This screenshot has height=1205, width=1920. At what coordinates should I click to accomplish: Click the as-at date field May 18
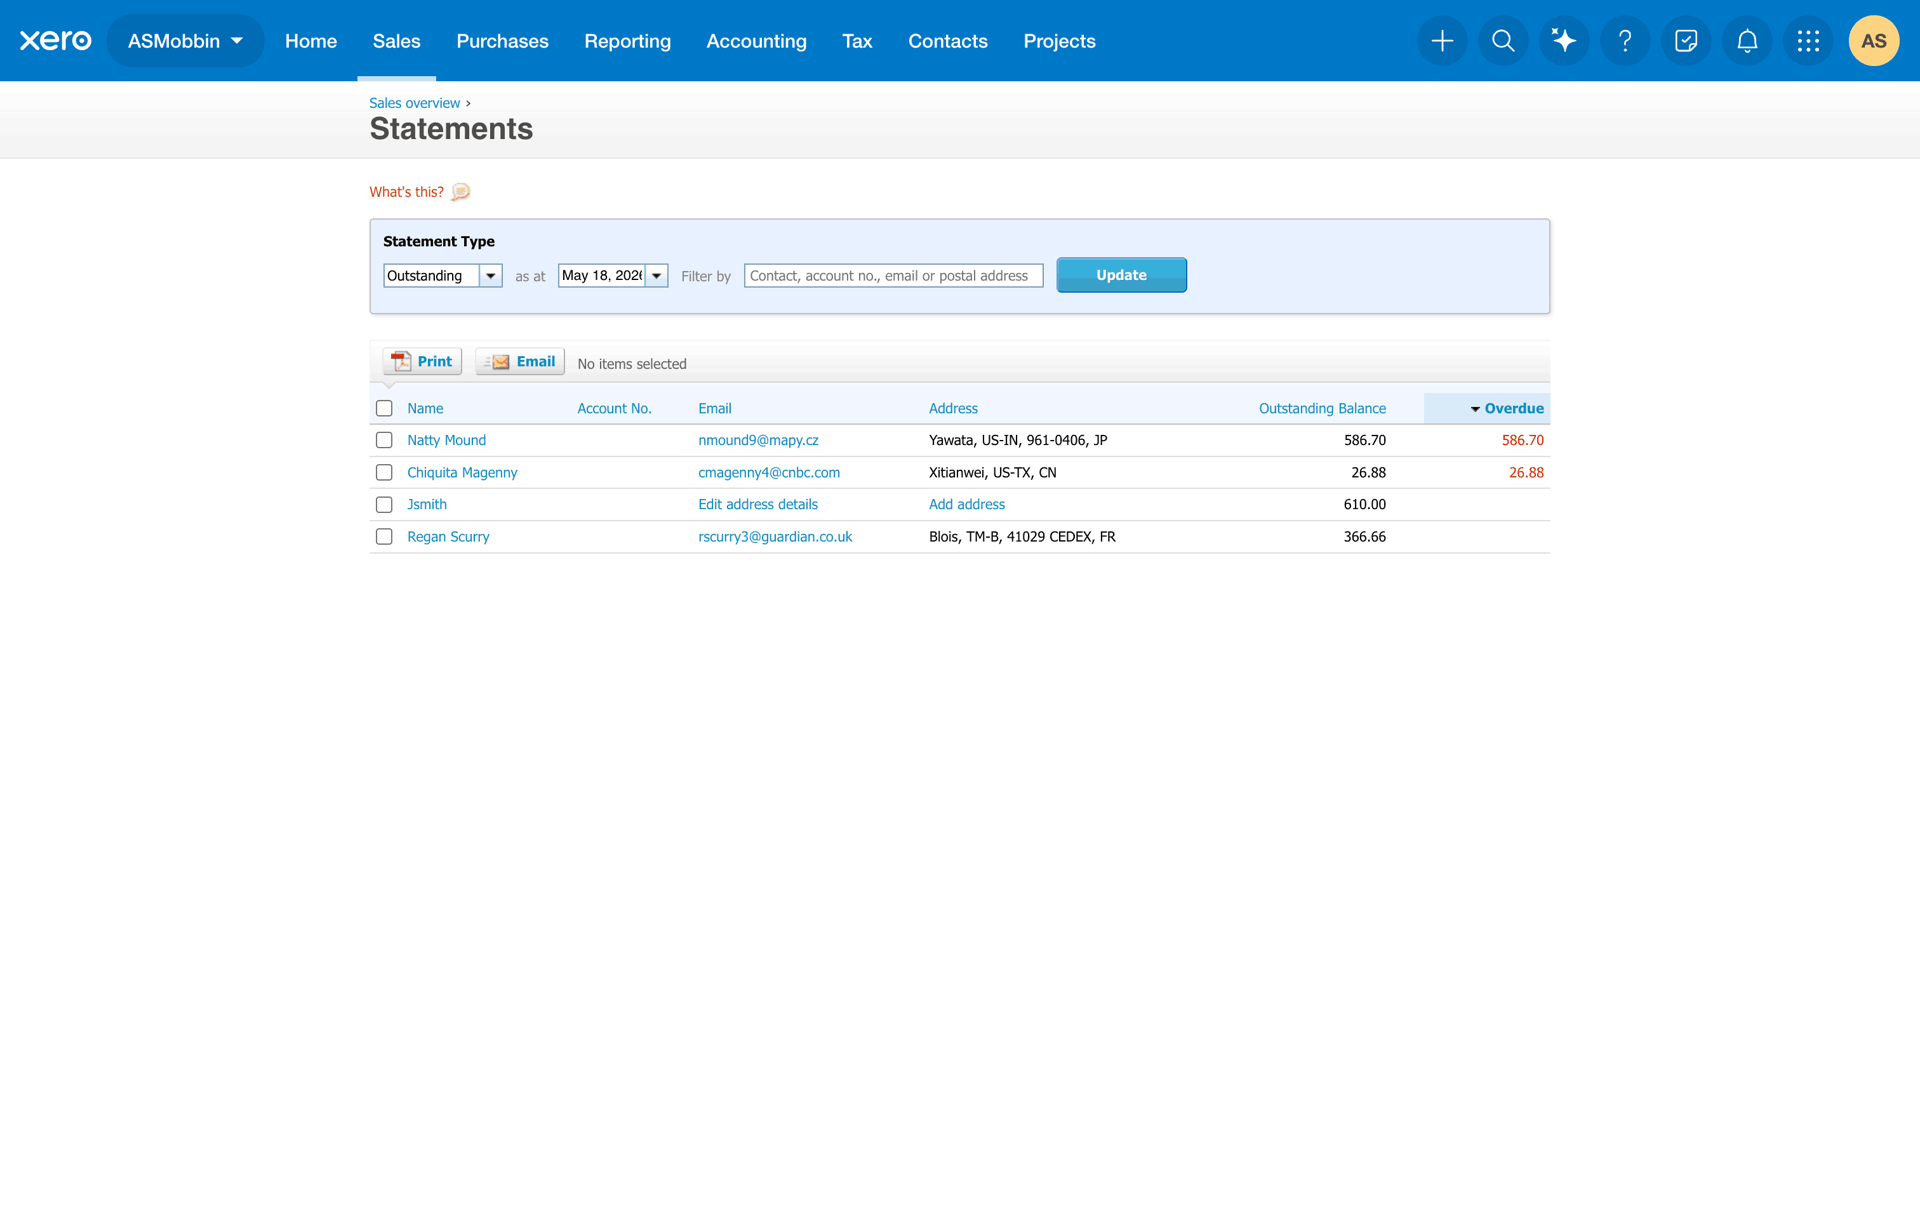[x=602, y=276]
